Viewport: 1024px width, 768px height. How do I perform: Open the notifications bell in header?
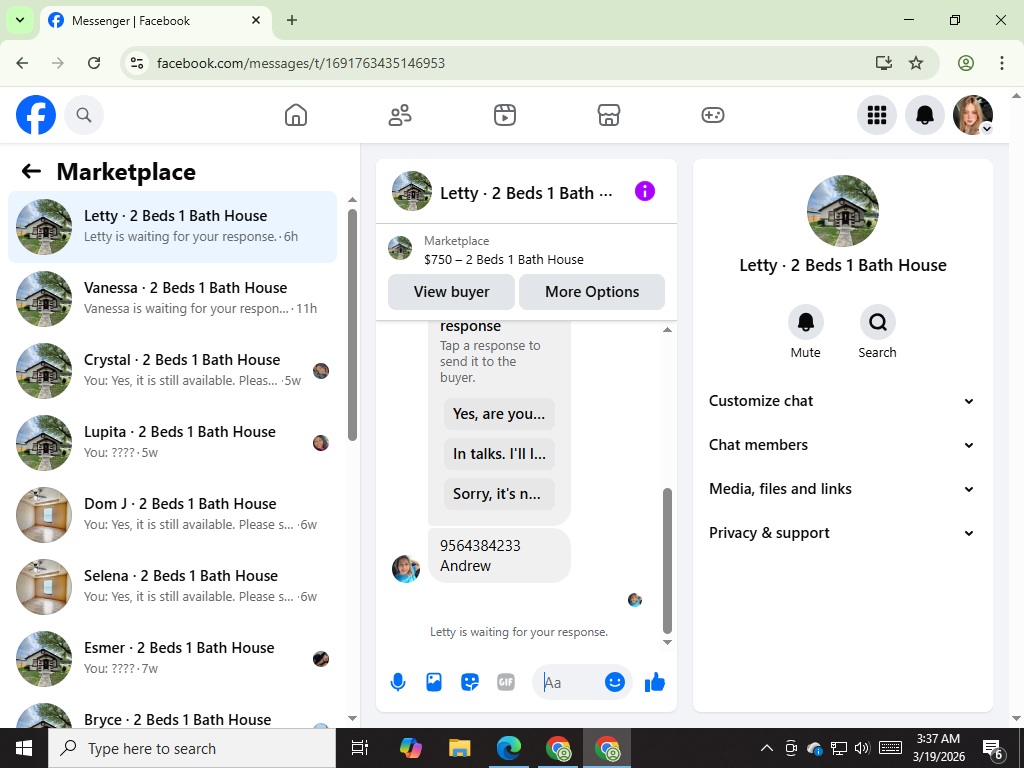[925, 116]
